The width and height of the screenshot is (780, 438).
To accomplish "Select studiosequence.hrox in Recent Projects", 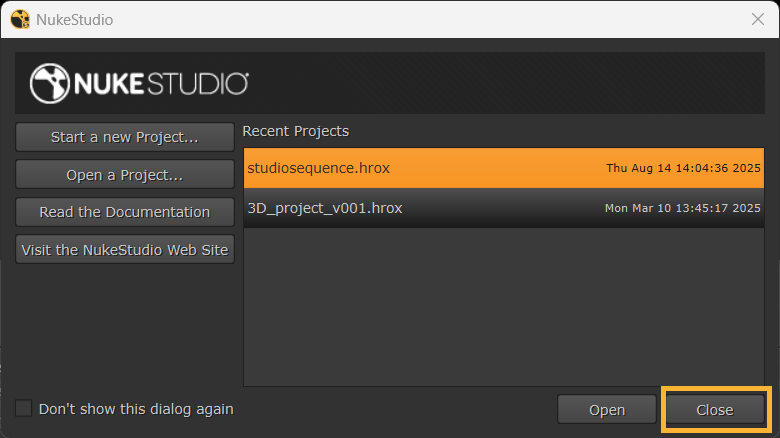I will coord(318,168).
